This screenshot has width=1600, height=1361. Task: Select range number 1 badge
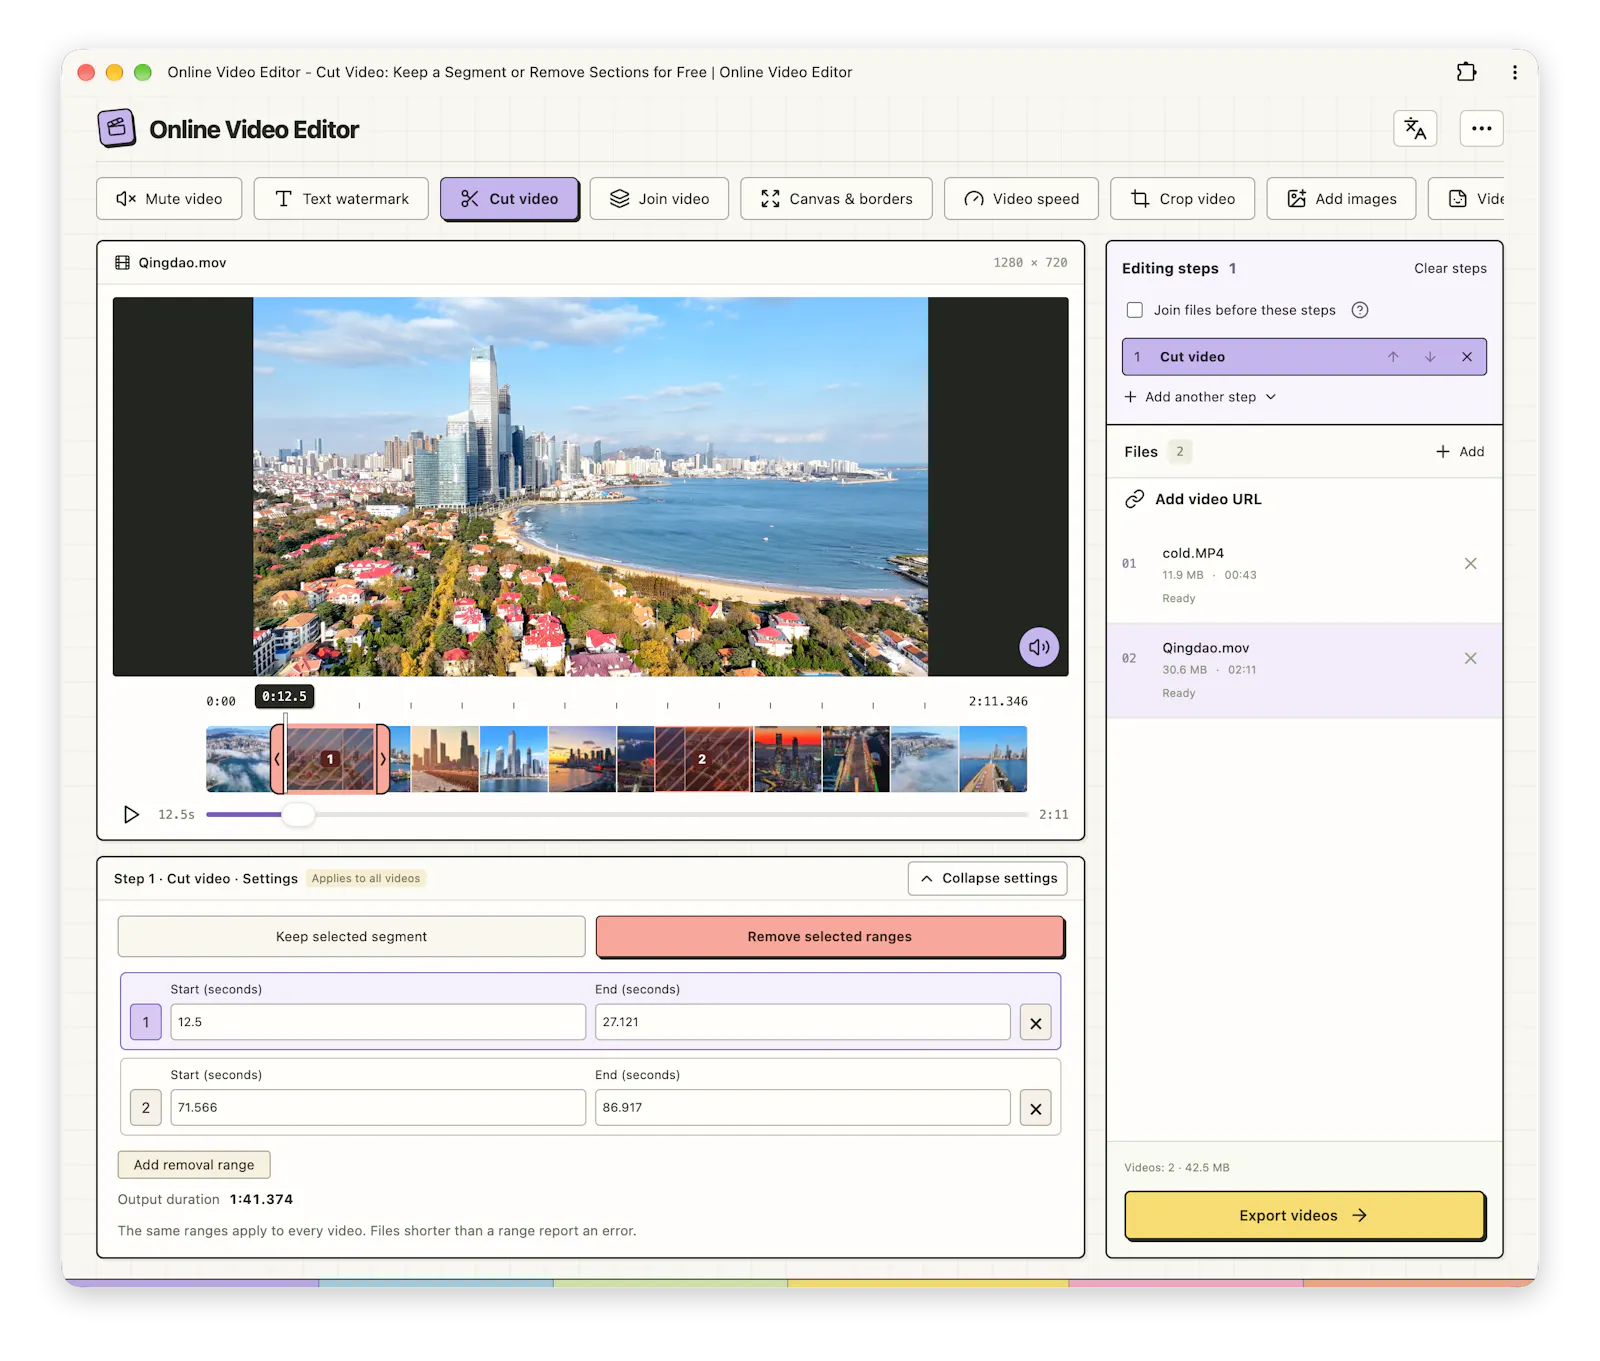click(x=146, y=1022)
